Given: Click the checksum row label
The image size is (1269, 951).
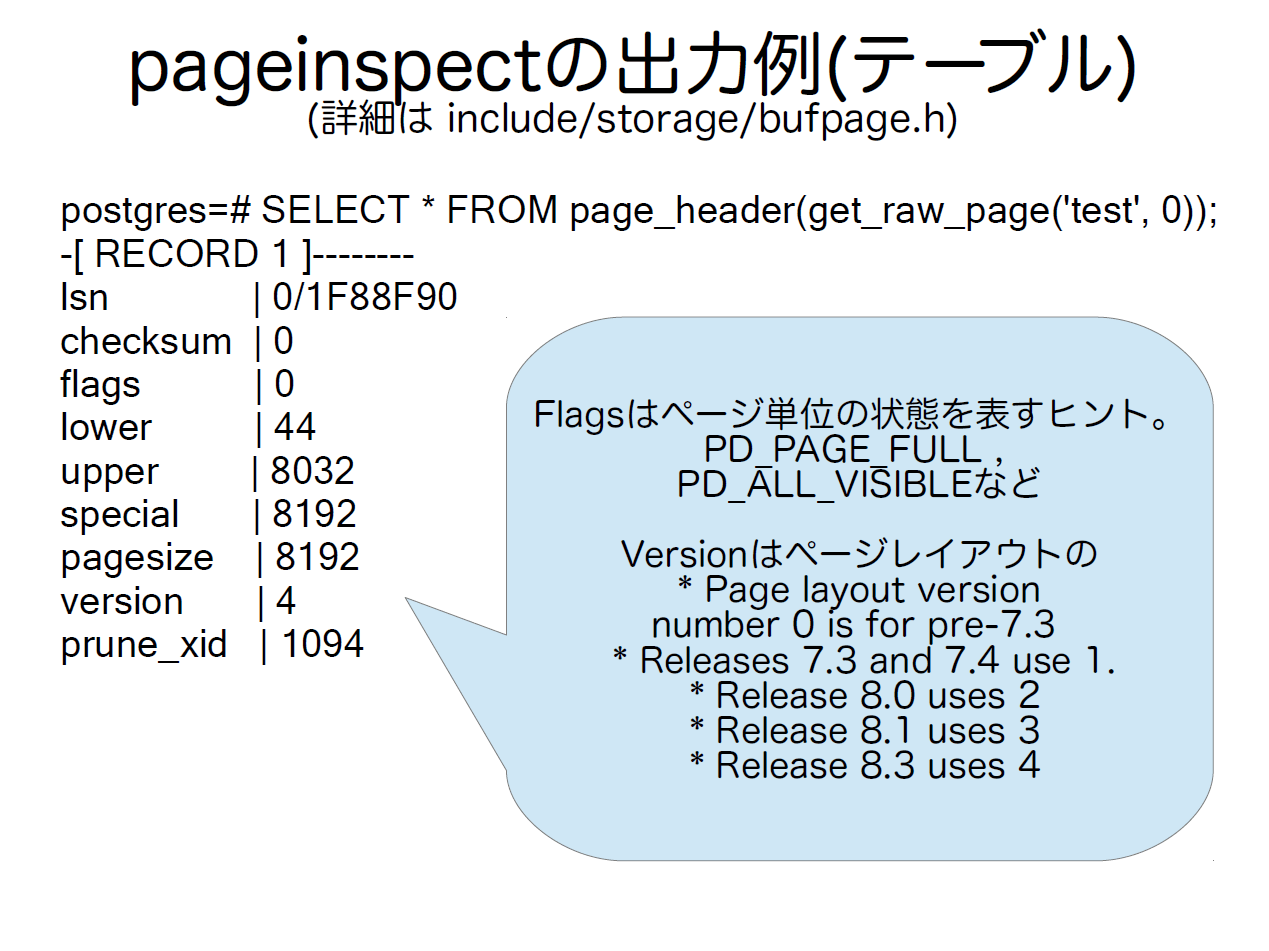Looking at the screenshot, I should [x=146, y=342].
